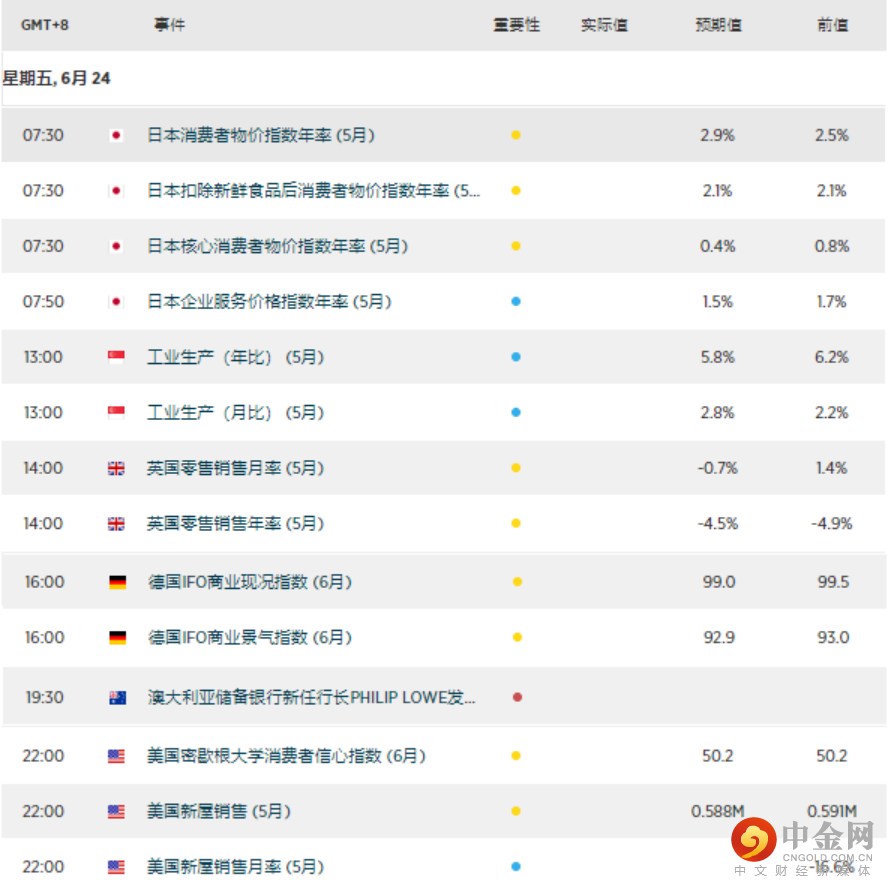Open event 日本核心消费者物价指数年率 (5月)
Screen dimensions: 888x889
pyautogui.click(x=277, y=247)
